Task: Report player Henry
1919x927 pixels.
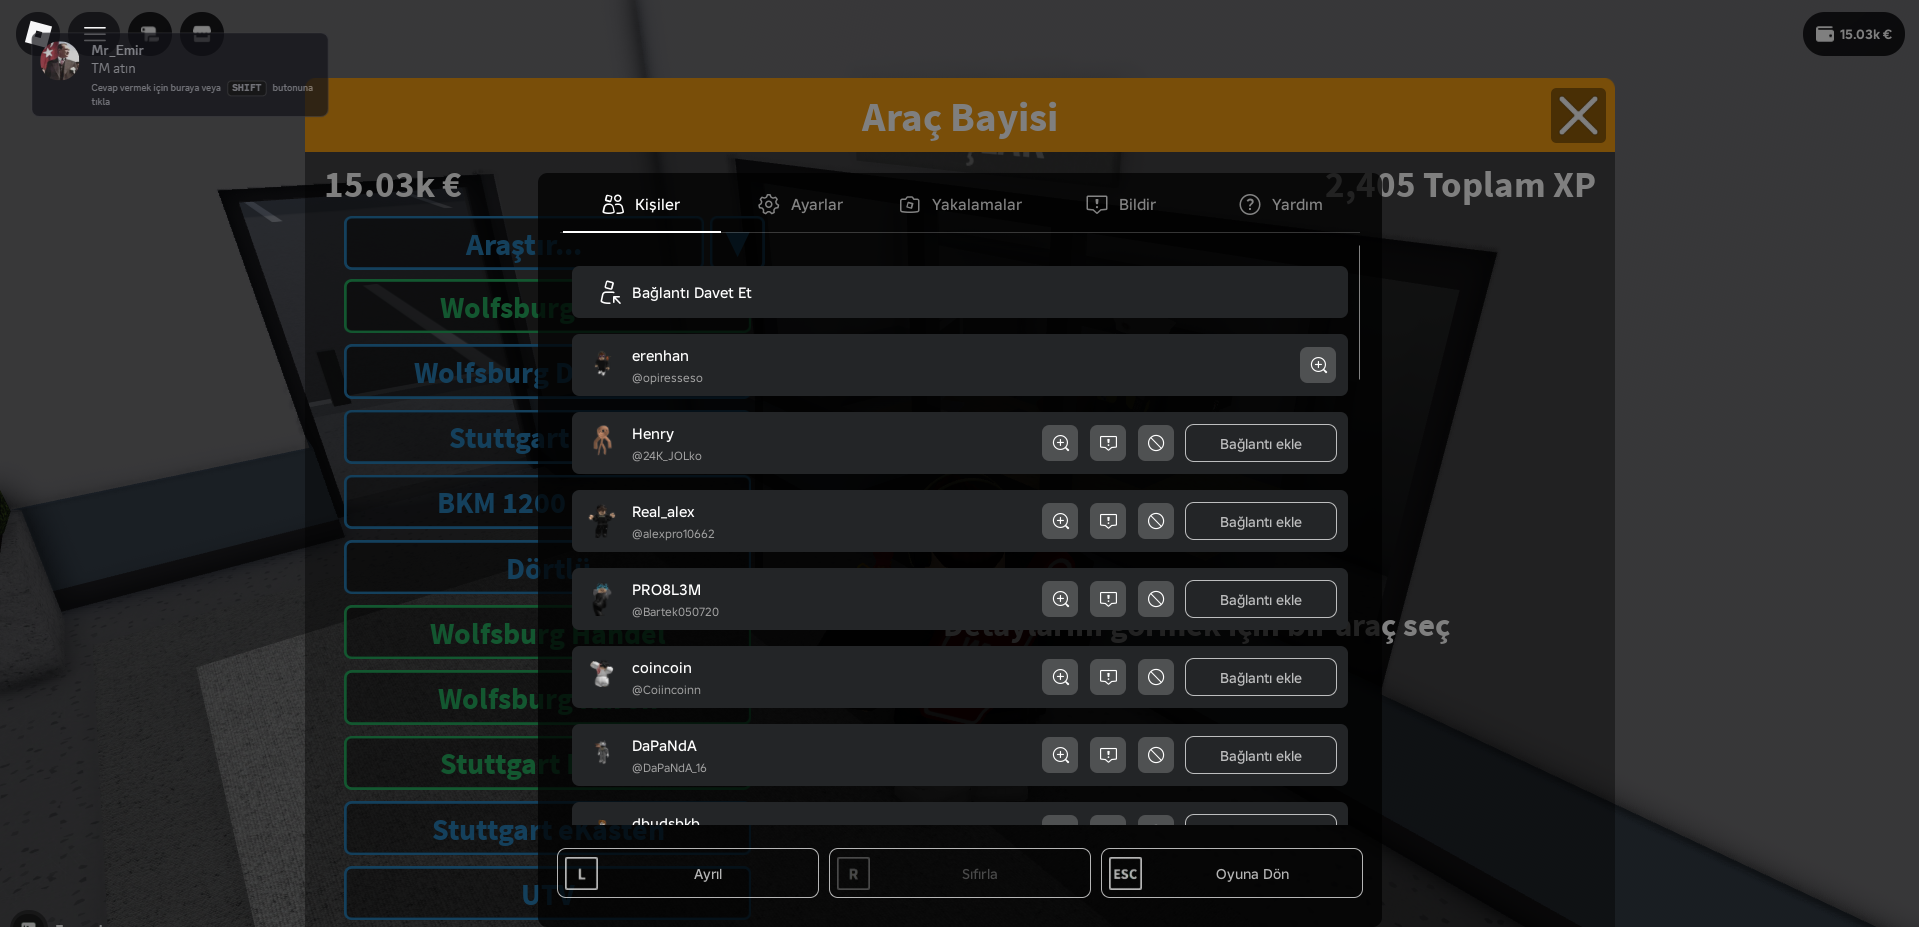Action: click(x=1108, y=443)
